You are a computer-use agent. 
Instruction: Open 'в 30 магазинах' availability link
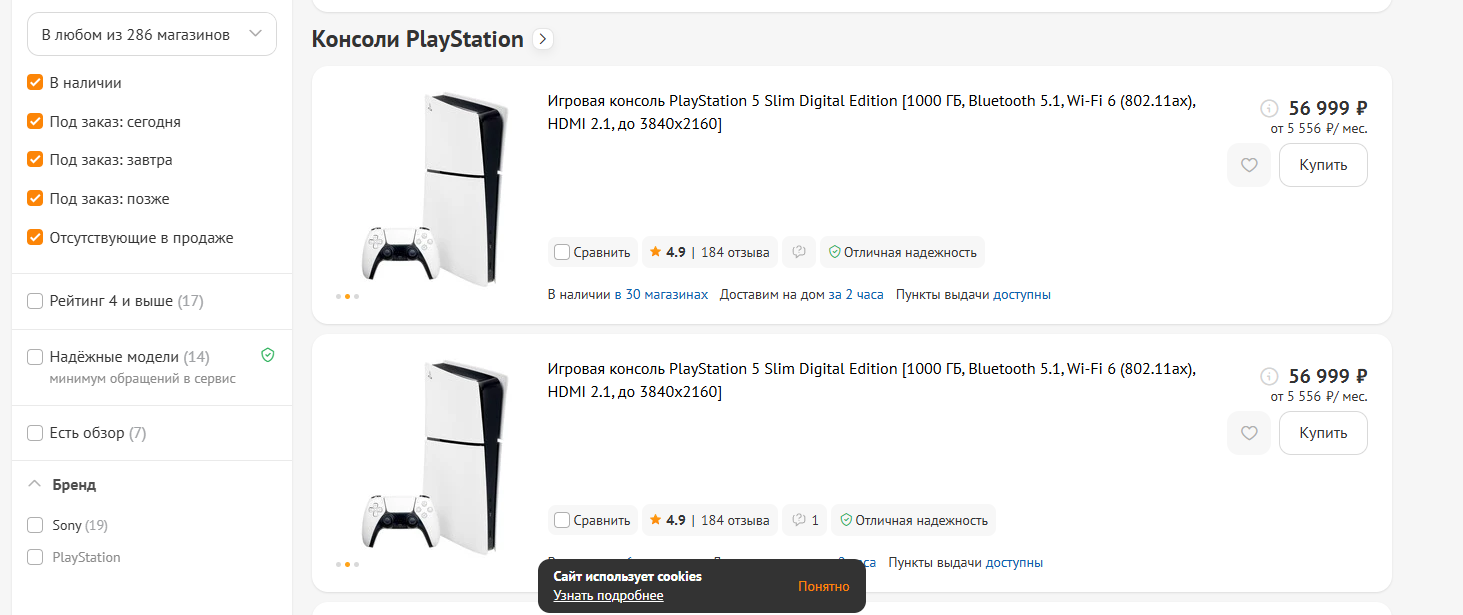coord(661,295)
